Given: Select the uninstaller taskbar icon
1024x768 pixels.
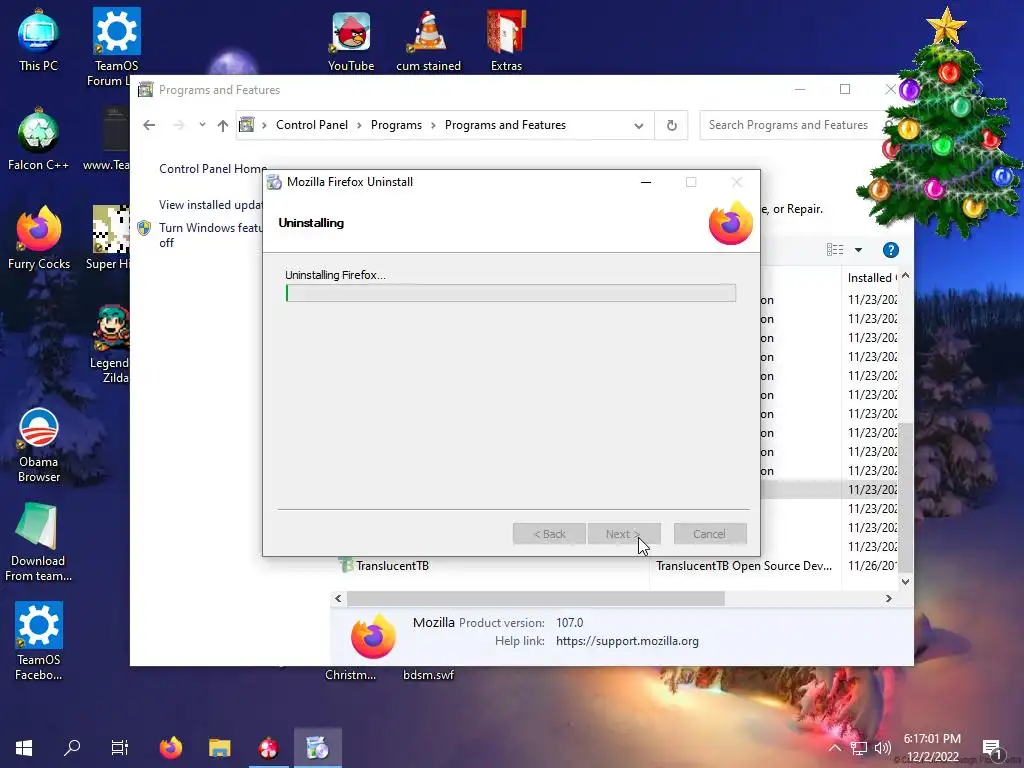Looking at the screenshot, I should 317,747.
